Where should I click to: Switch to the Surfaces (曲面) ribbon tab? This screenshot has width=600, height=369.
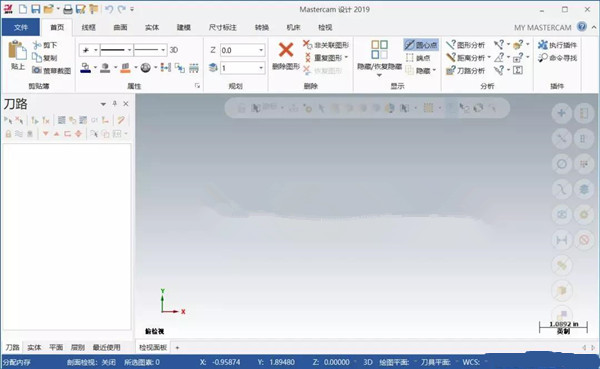120,27
